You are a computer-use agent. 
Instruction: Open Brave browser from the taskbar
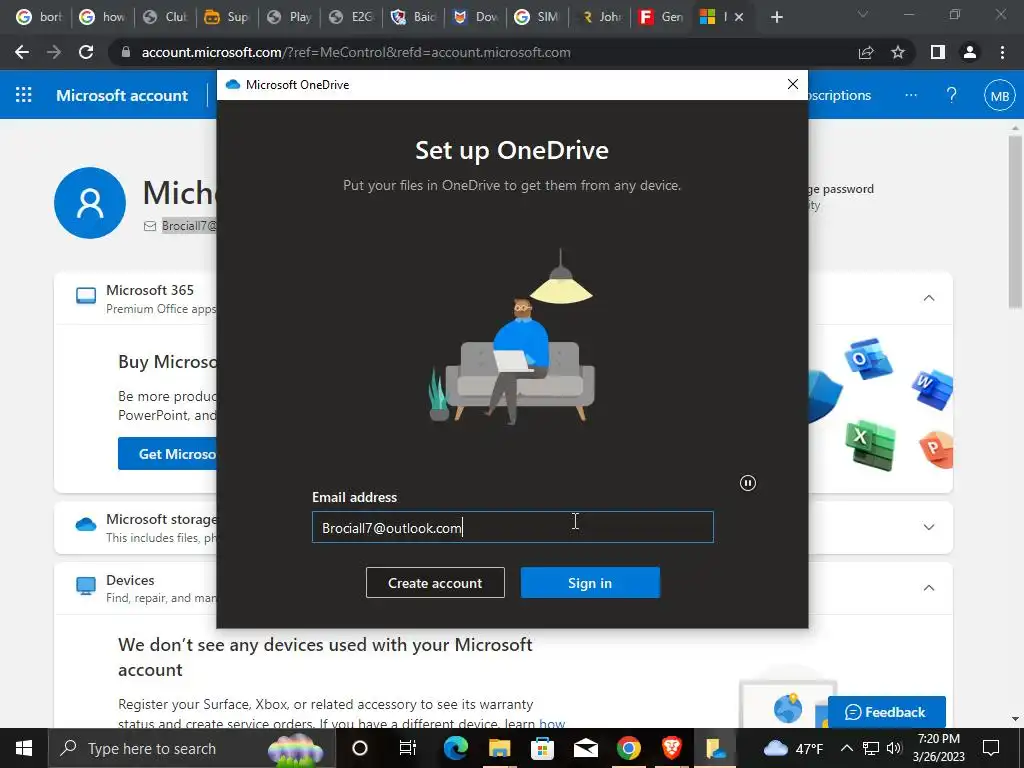coord(671,748)
